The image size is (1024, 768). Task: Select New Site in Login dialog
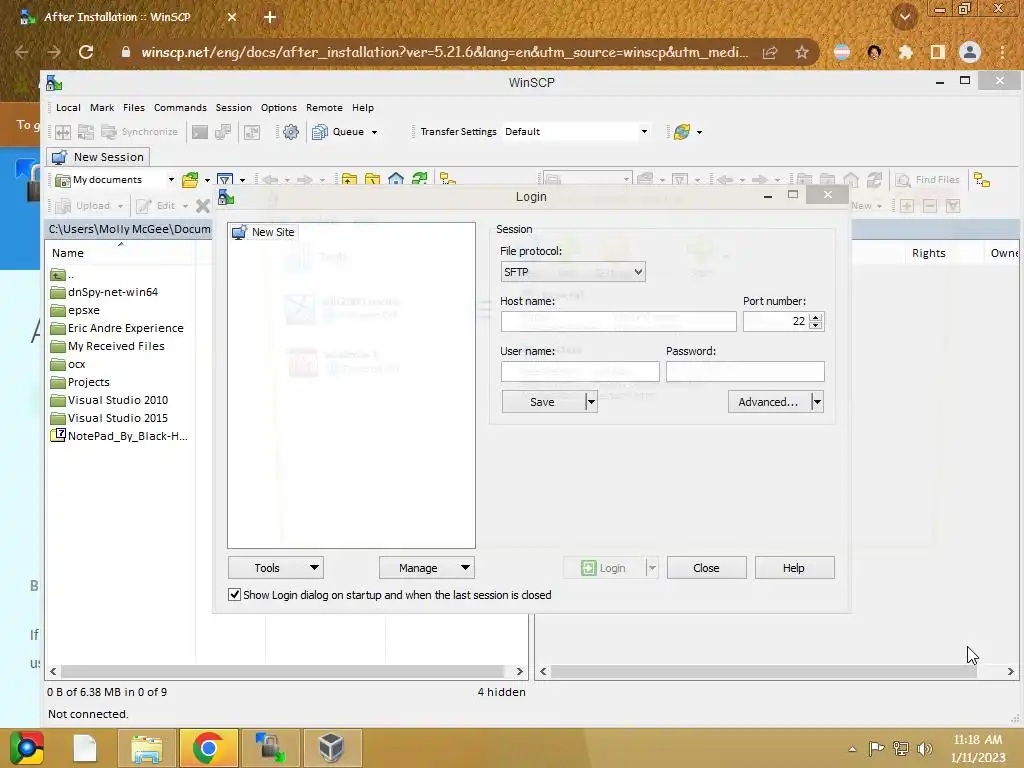point(264,232)
